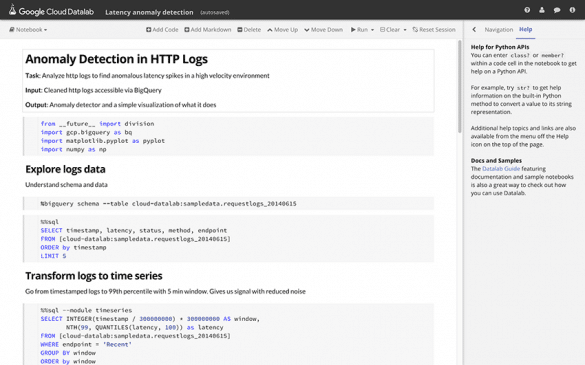Click the Google Cloud Datalab flask logo
The width and height of the screenshot is (585, 365).
click(12, 10)
